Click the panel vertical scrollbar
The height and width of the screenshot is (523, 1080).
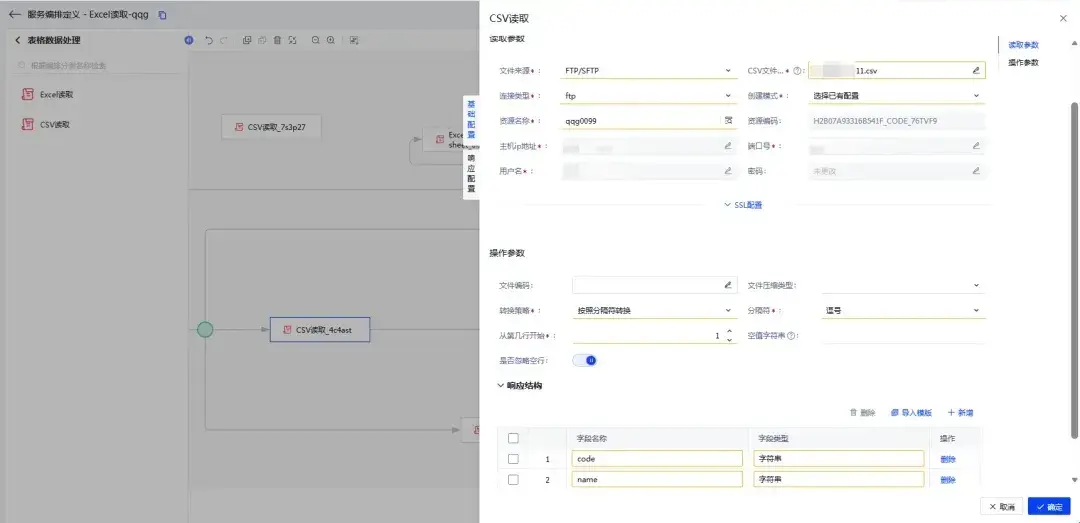[x=1074, y=270]
